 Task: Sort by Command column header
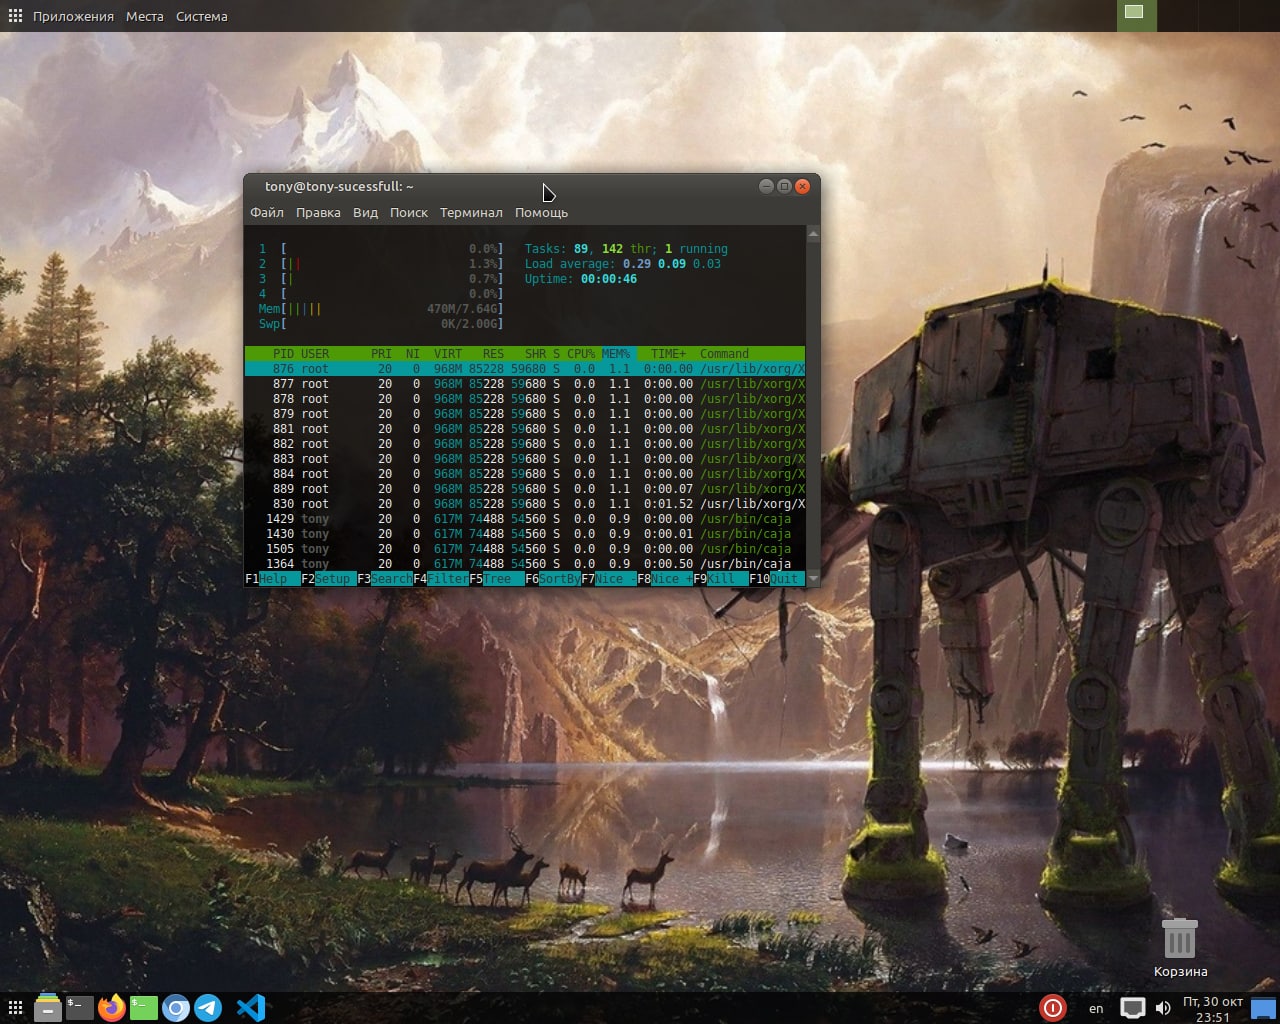pos(724,354)
